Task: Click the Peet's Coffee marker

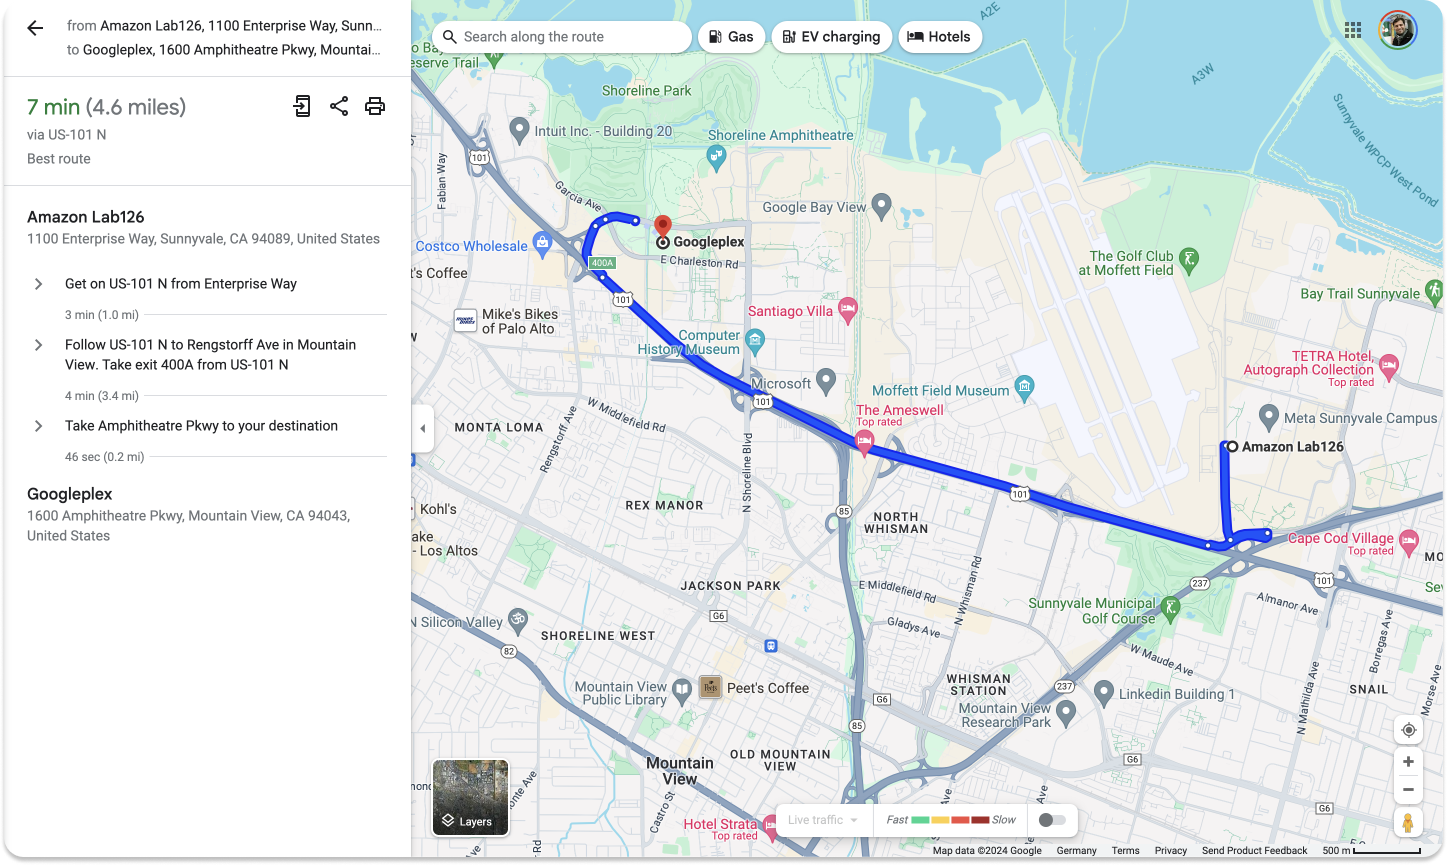Action: pos(710,687)
